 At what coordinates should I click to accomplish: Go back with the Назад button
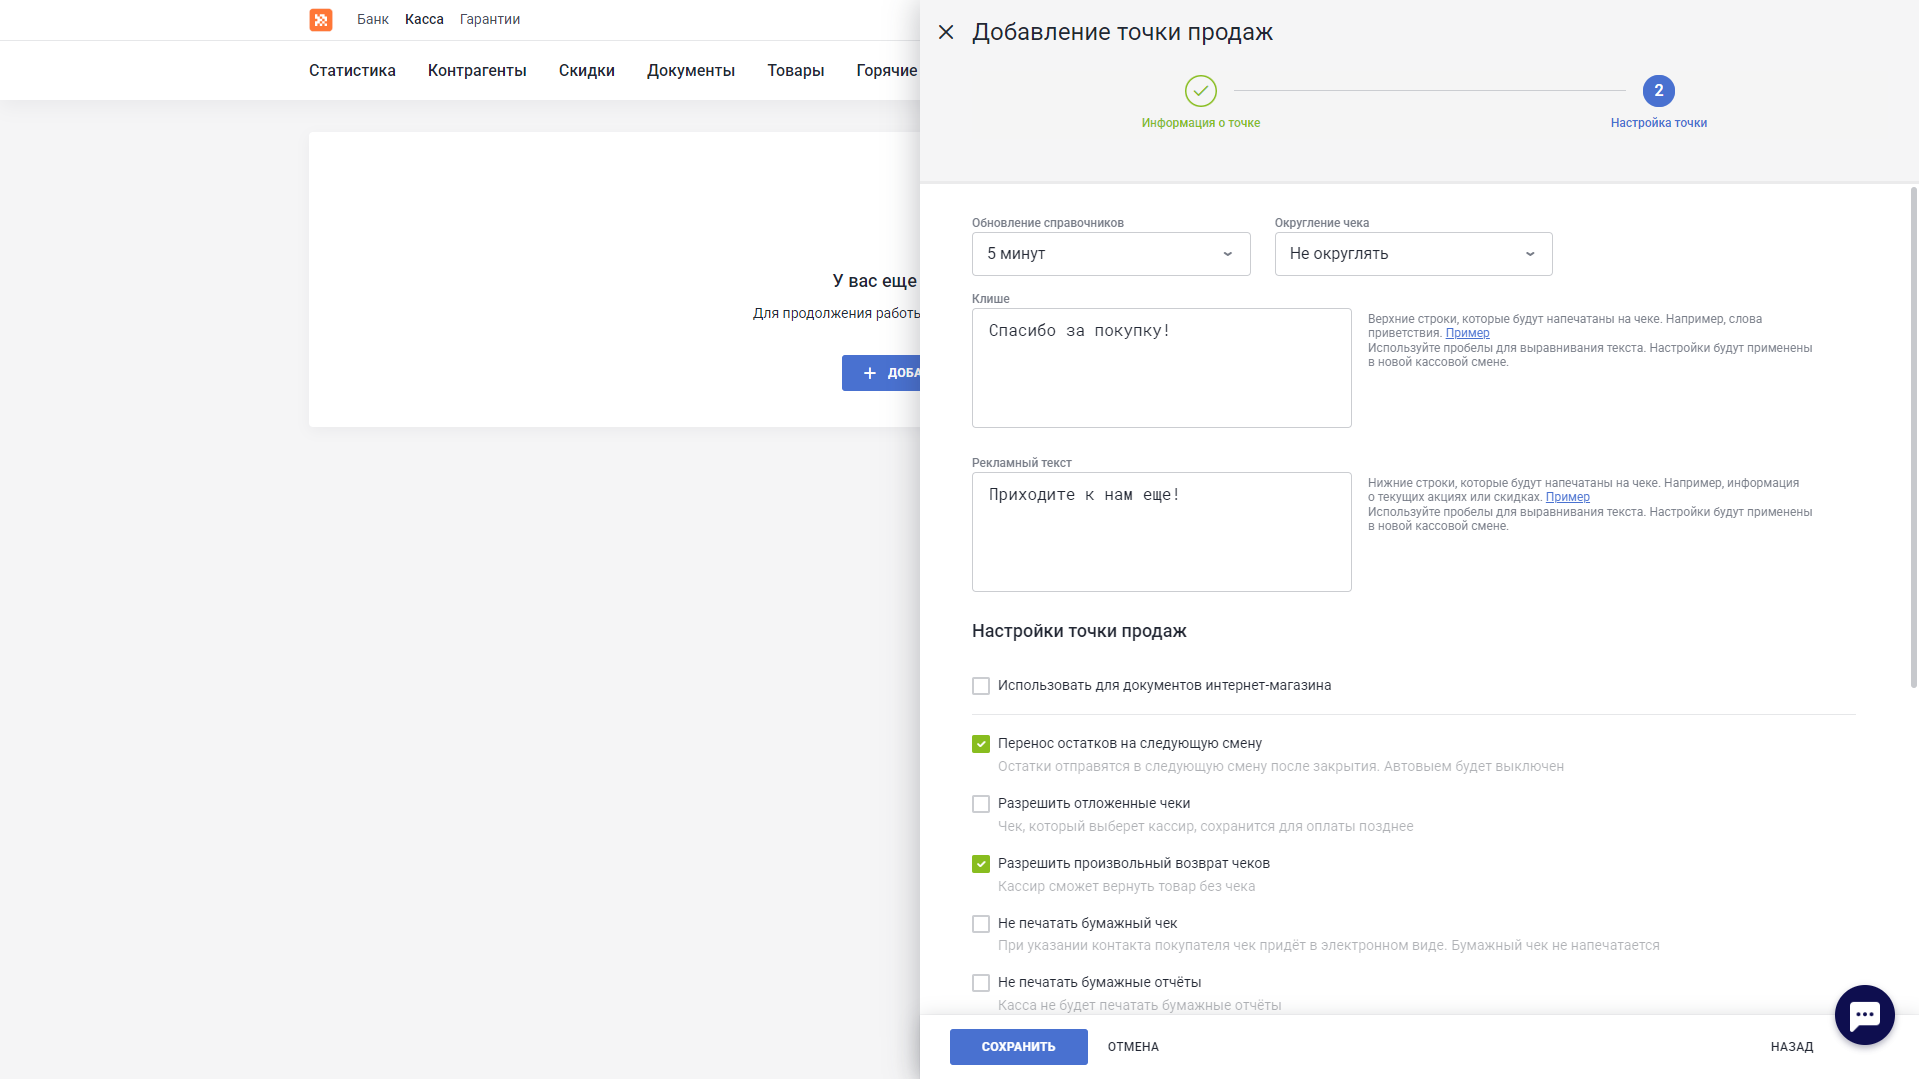tap(1791, 1047)
